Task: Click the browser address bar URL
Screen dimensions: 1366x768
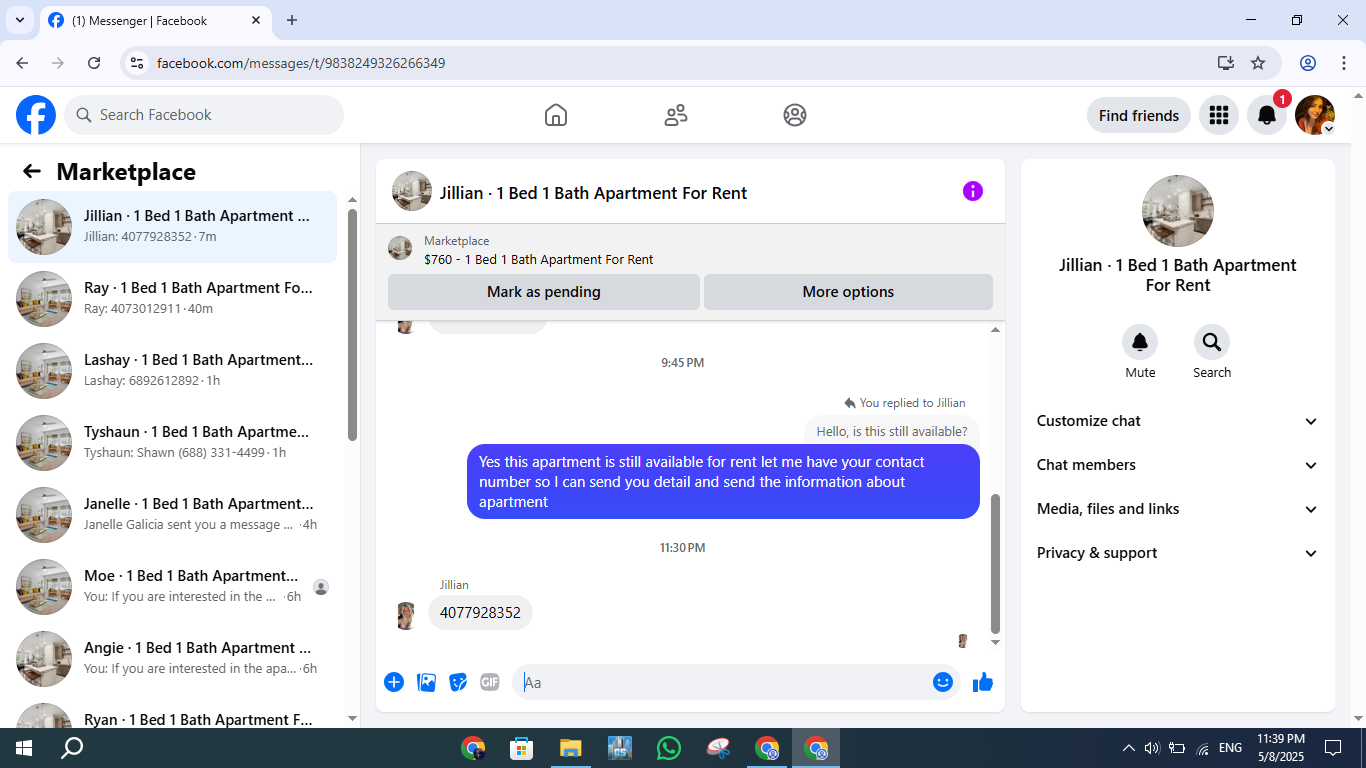Action: click(301, 63)
